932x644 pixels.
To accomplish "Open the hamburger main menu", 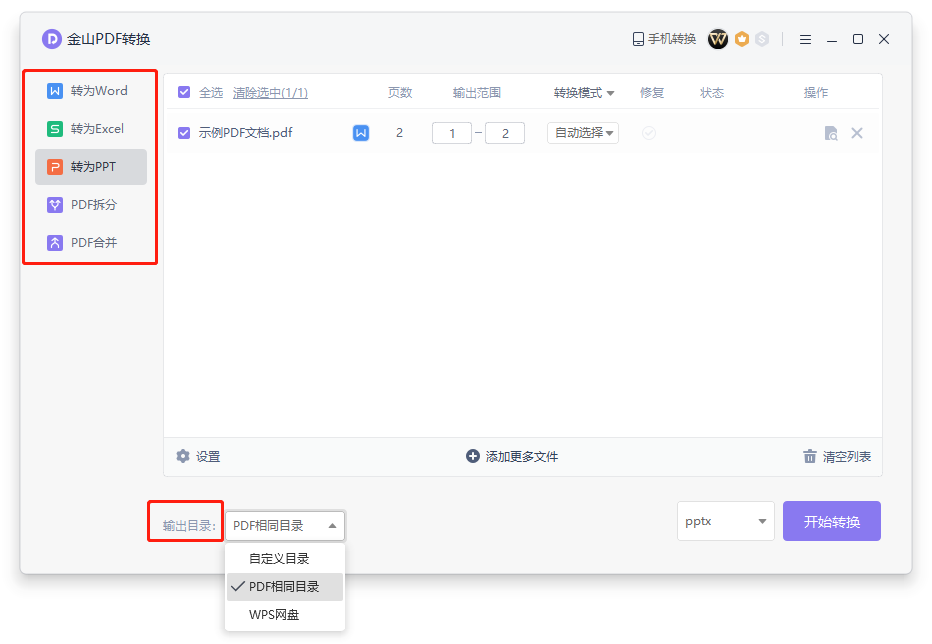I will pos(805,39).
